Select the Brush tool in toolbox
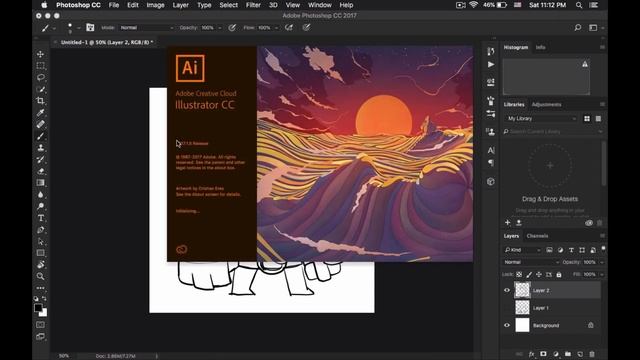640x360 pixels. click(40, 136)
